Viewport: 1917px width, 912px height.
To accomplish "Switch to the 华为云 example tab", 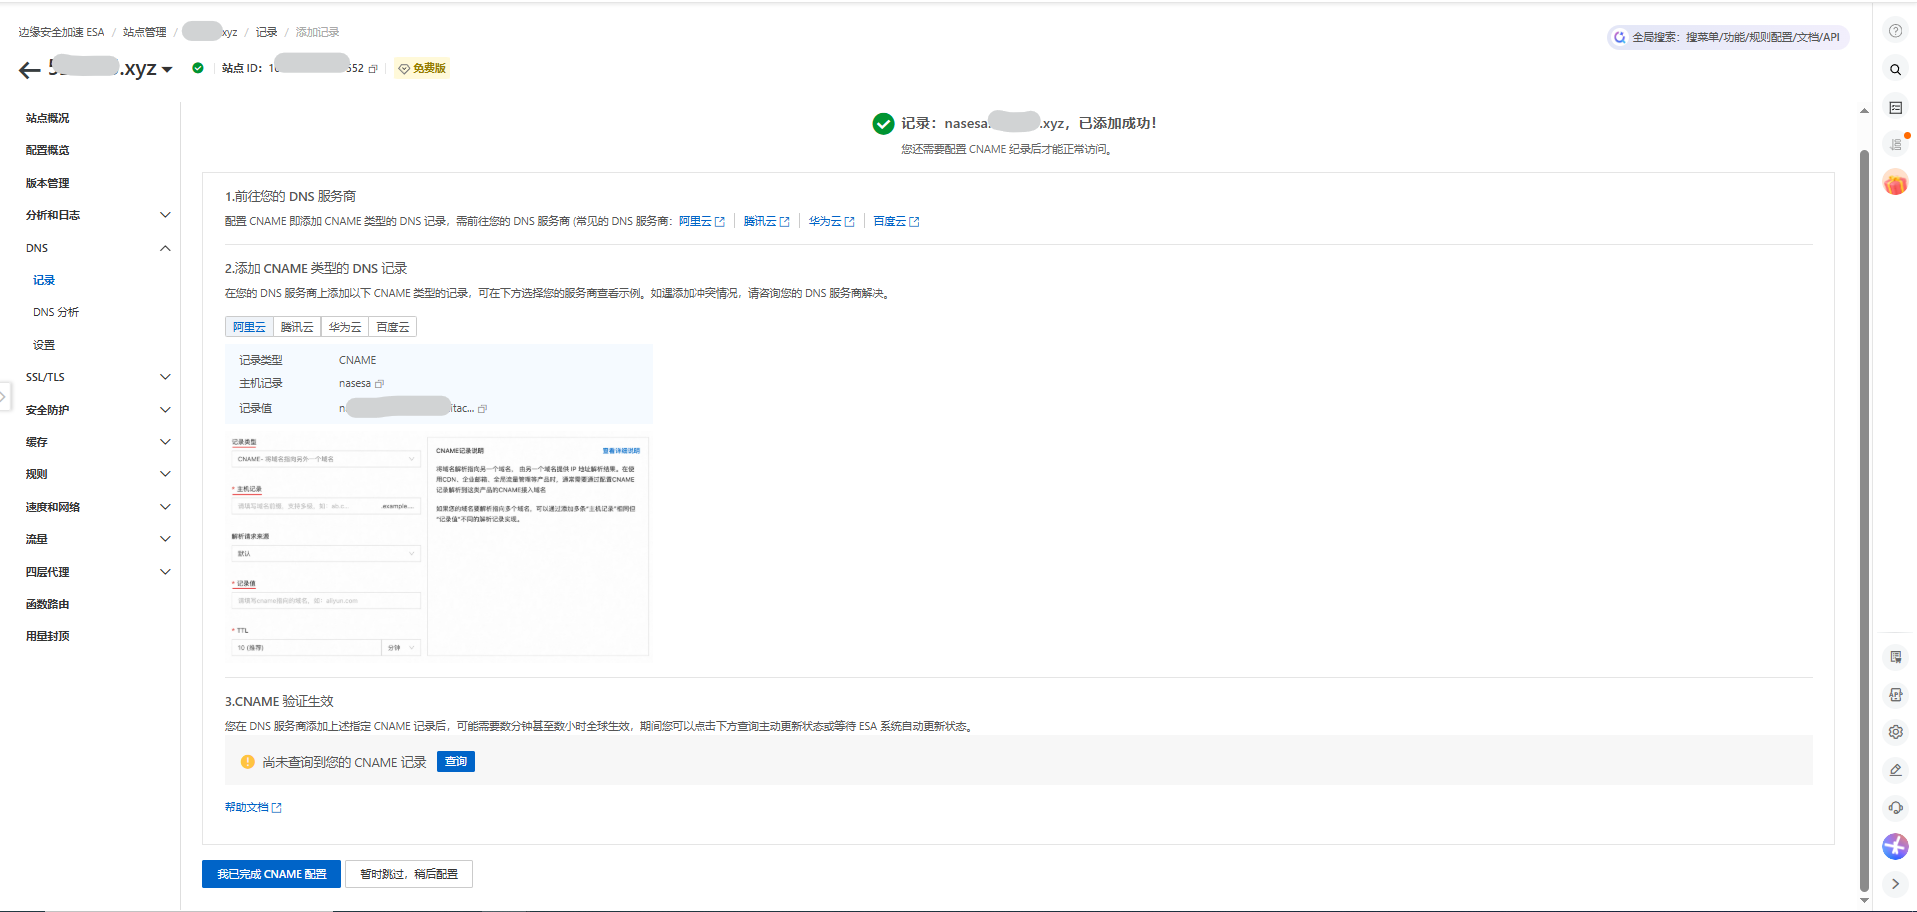I will tap(345, 327).
